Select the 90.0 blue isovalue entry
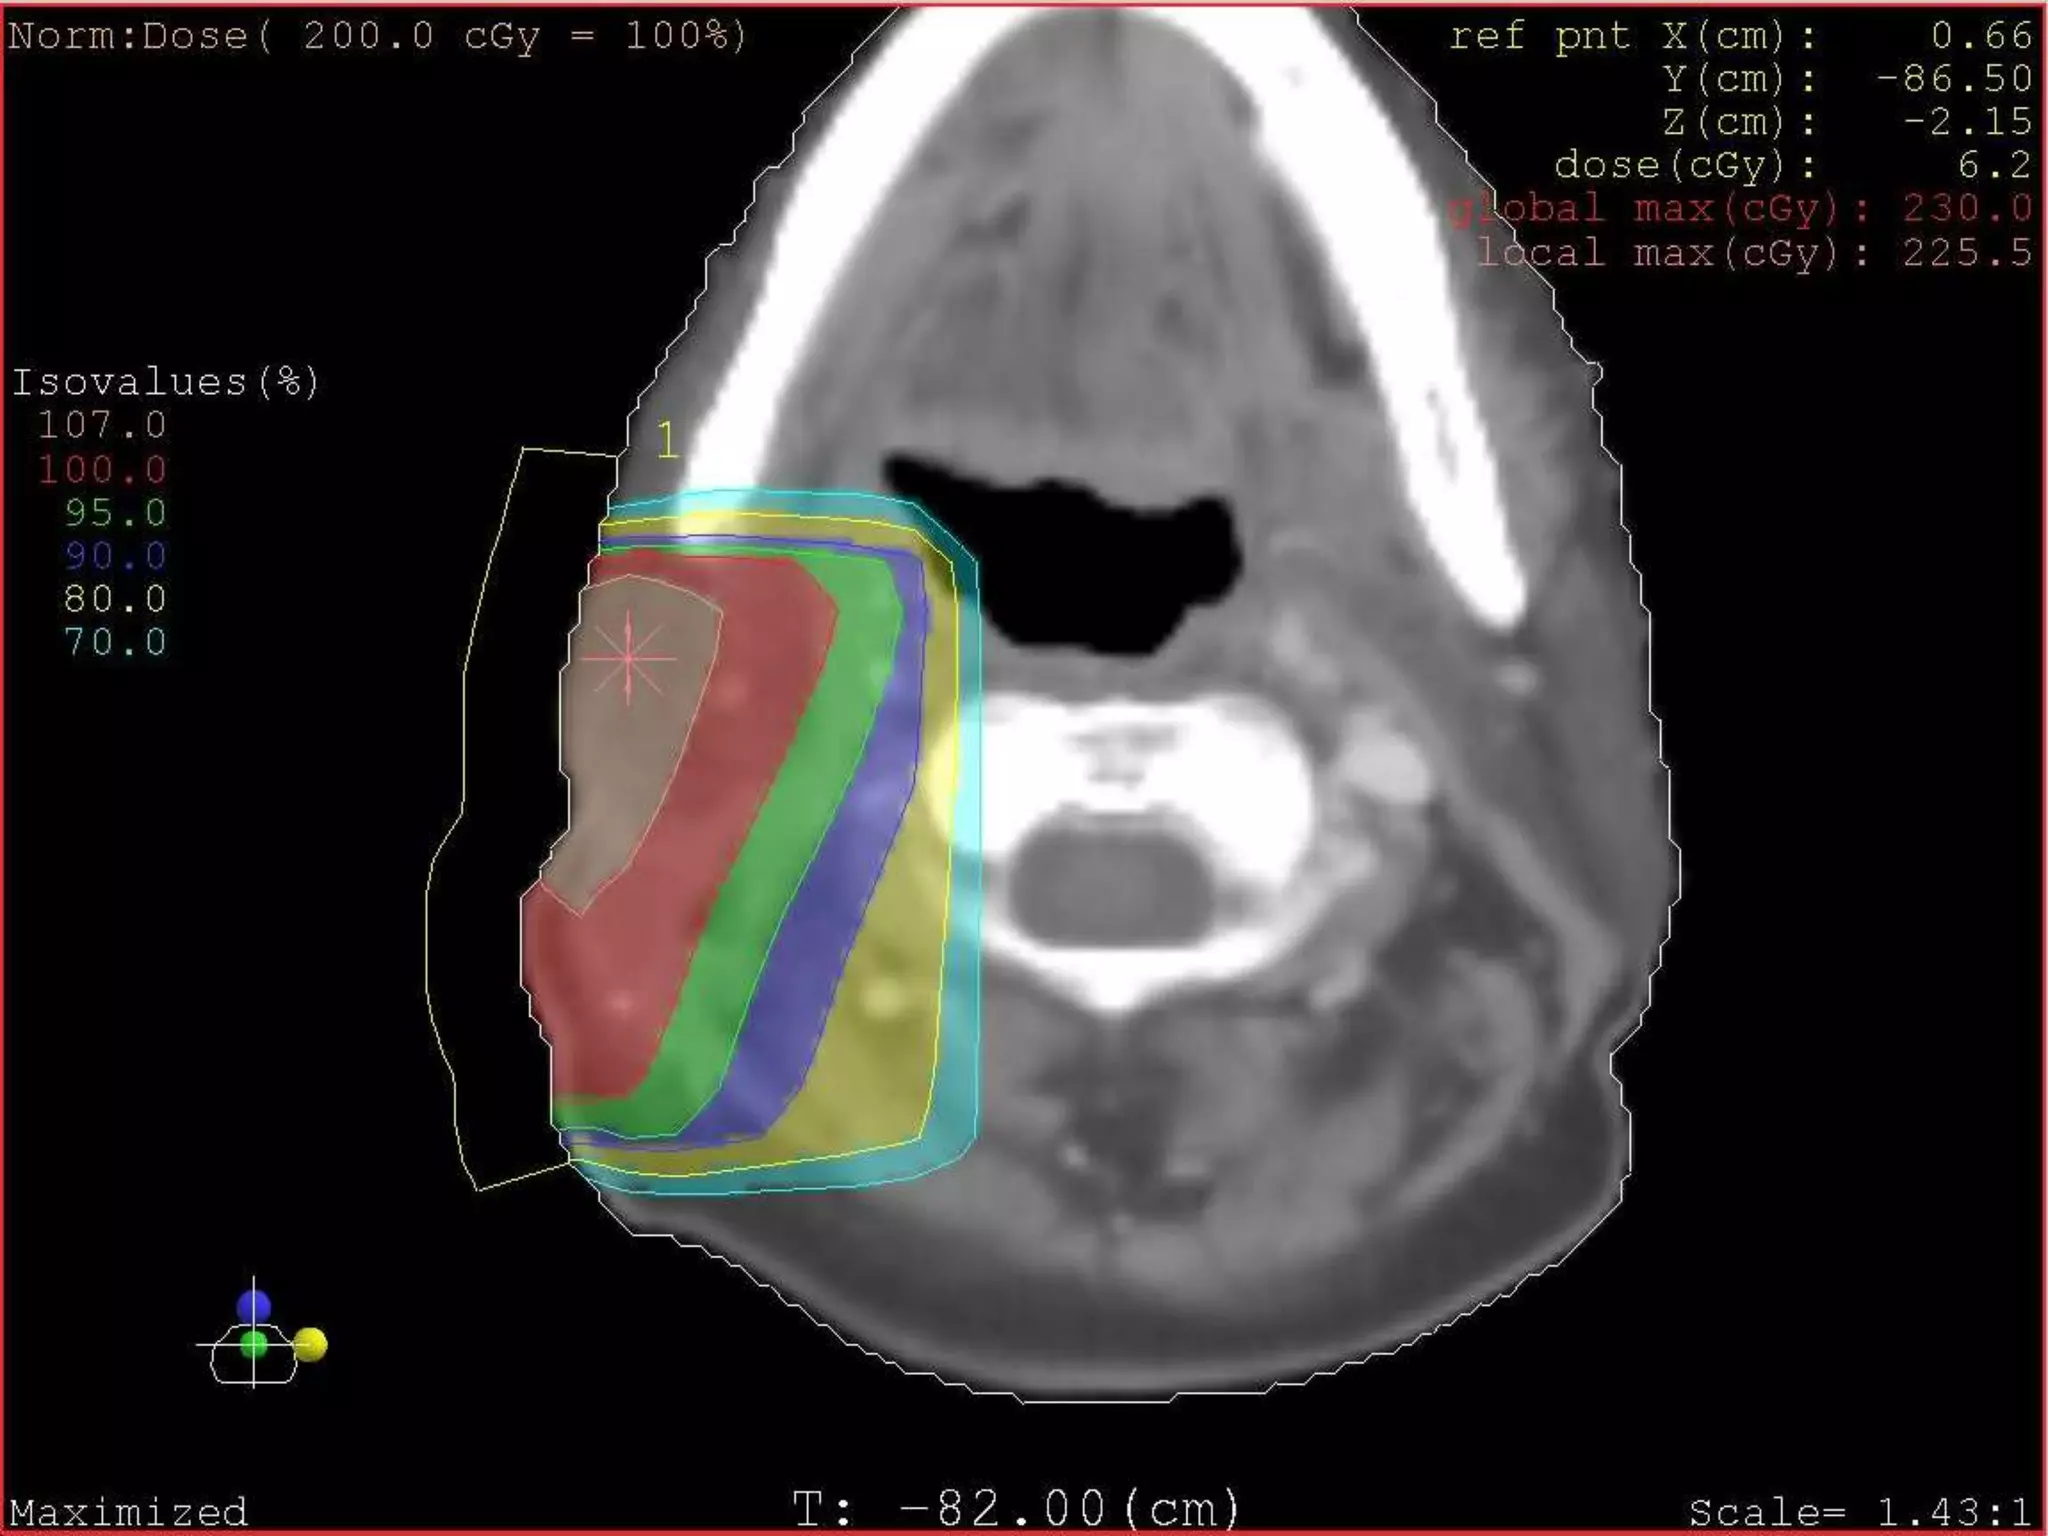2048x1536 pixels. [x=115, y=556]
